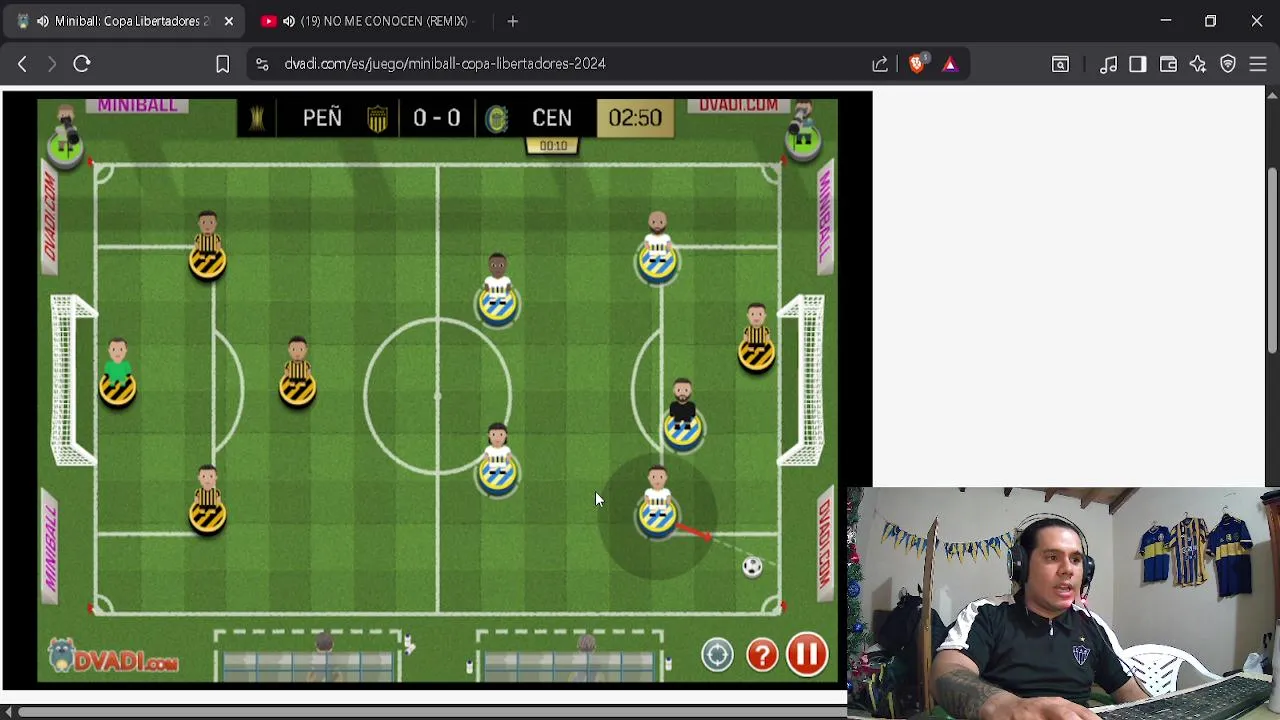This screenshot has width=1280, height=720.
Task: Mute the YouTube tab audio icon
Action: [x=289, y=21]
